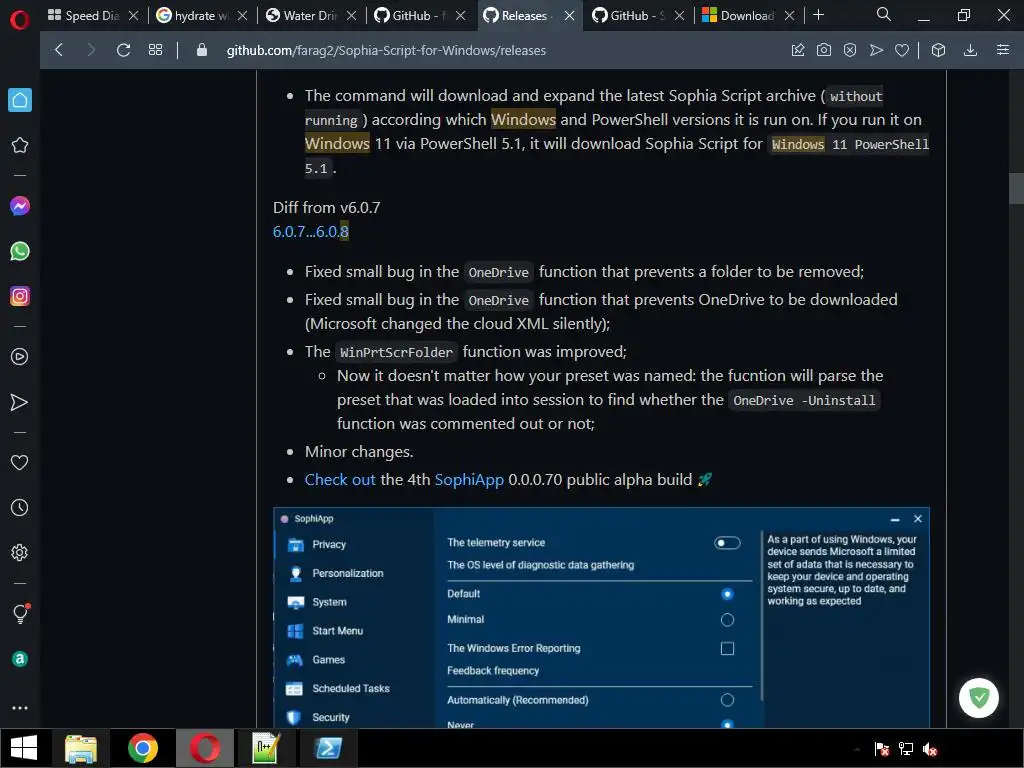The width and height of the screenshot is (1024, 768).
Task: Open Notepad++ from the taskbar
Action: pos(266,748)
